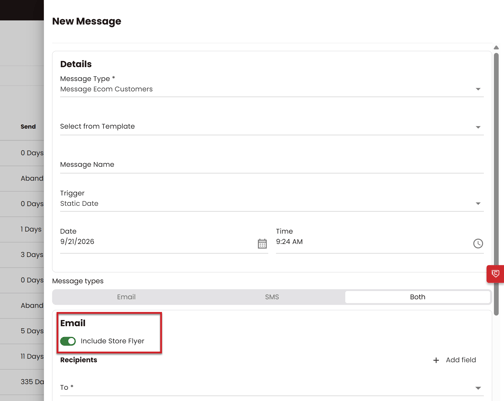
Task: Select the Both message type tab
Action: (417, 297)
